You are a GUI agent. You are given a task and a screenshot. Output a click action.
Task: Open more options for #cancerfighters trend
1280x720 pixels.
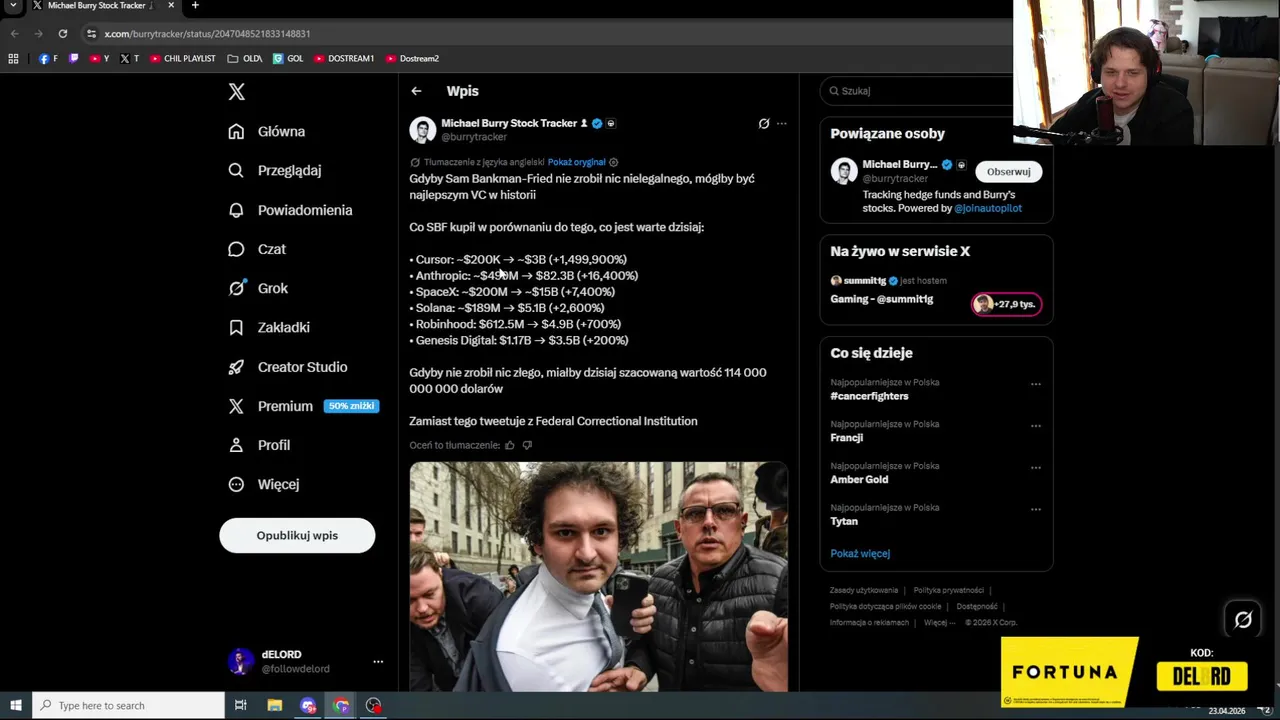(1035, 384)
